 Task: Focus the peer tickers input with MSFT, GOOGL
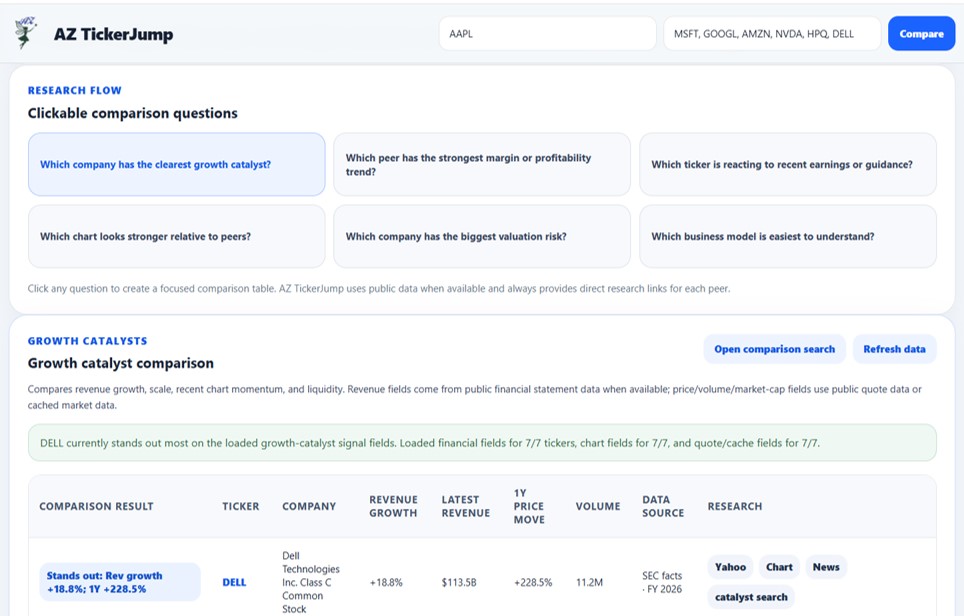pos(772,34)
